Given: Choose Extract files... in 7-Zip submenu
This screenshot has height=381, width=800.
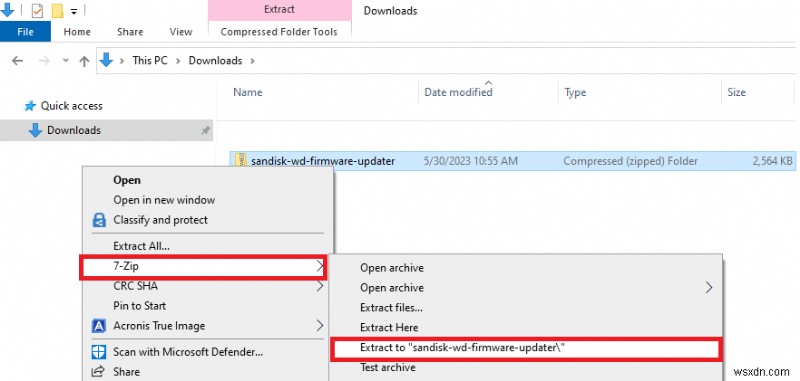Looking at the screenshot, I should coord(391,308).
